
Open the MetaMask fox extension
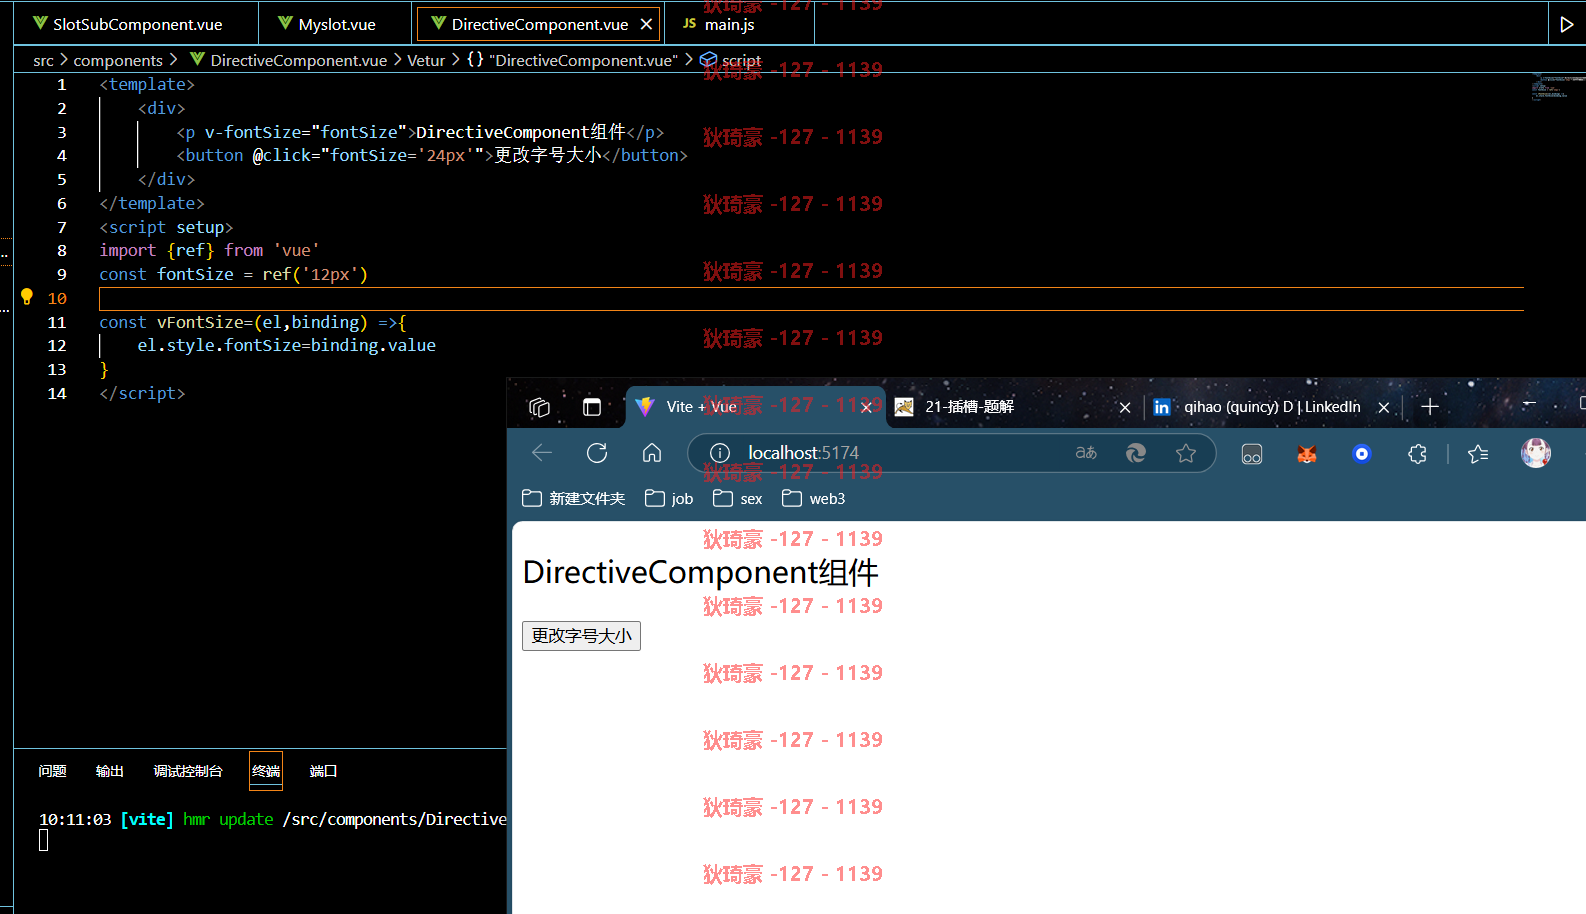pos(1307,454)
